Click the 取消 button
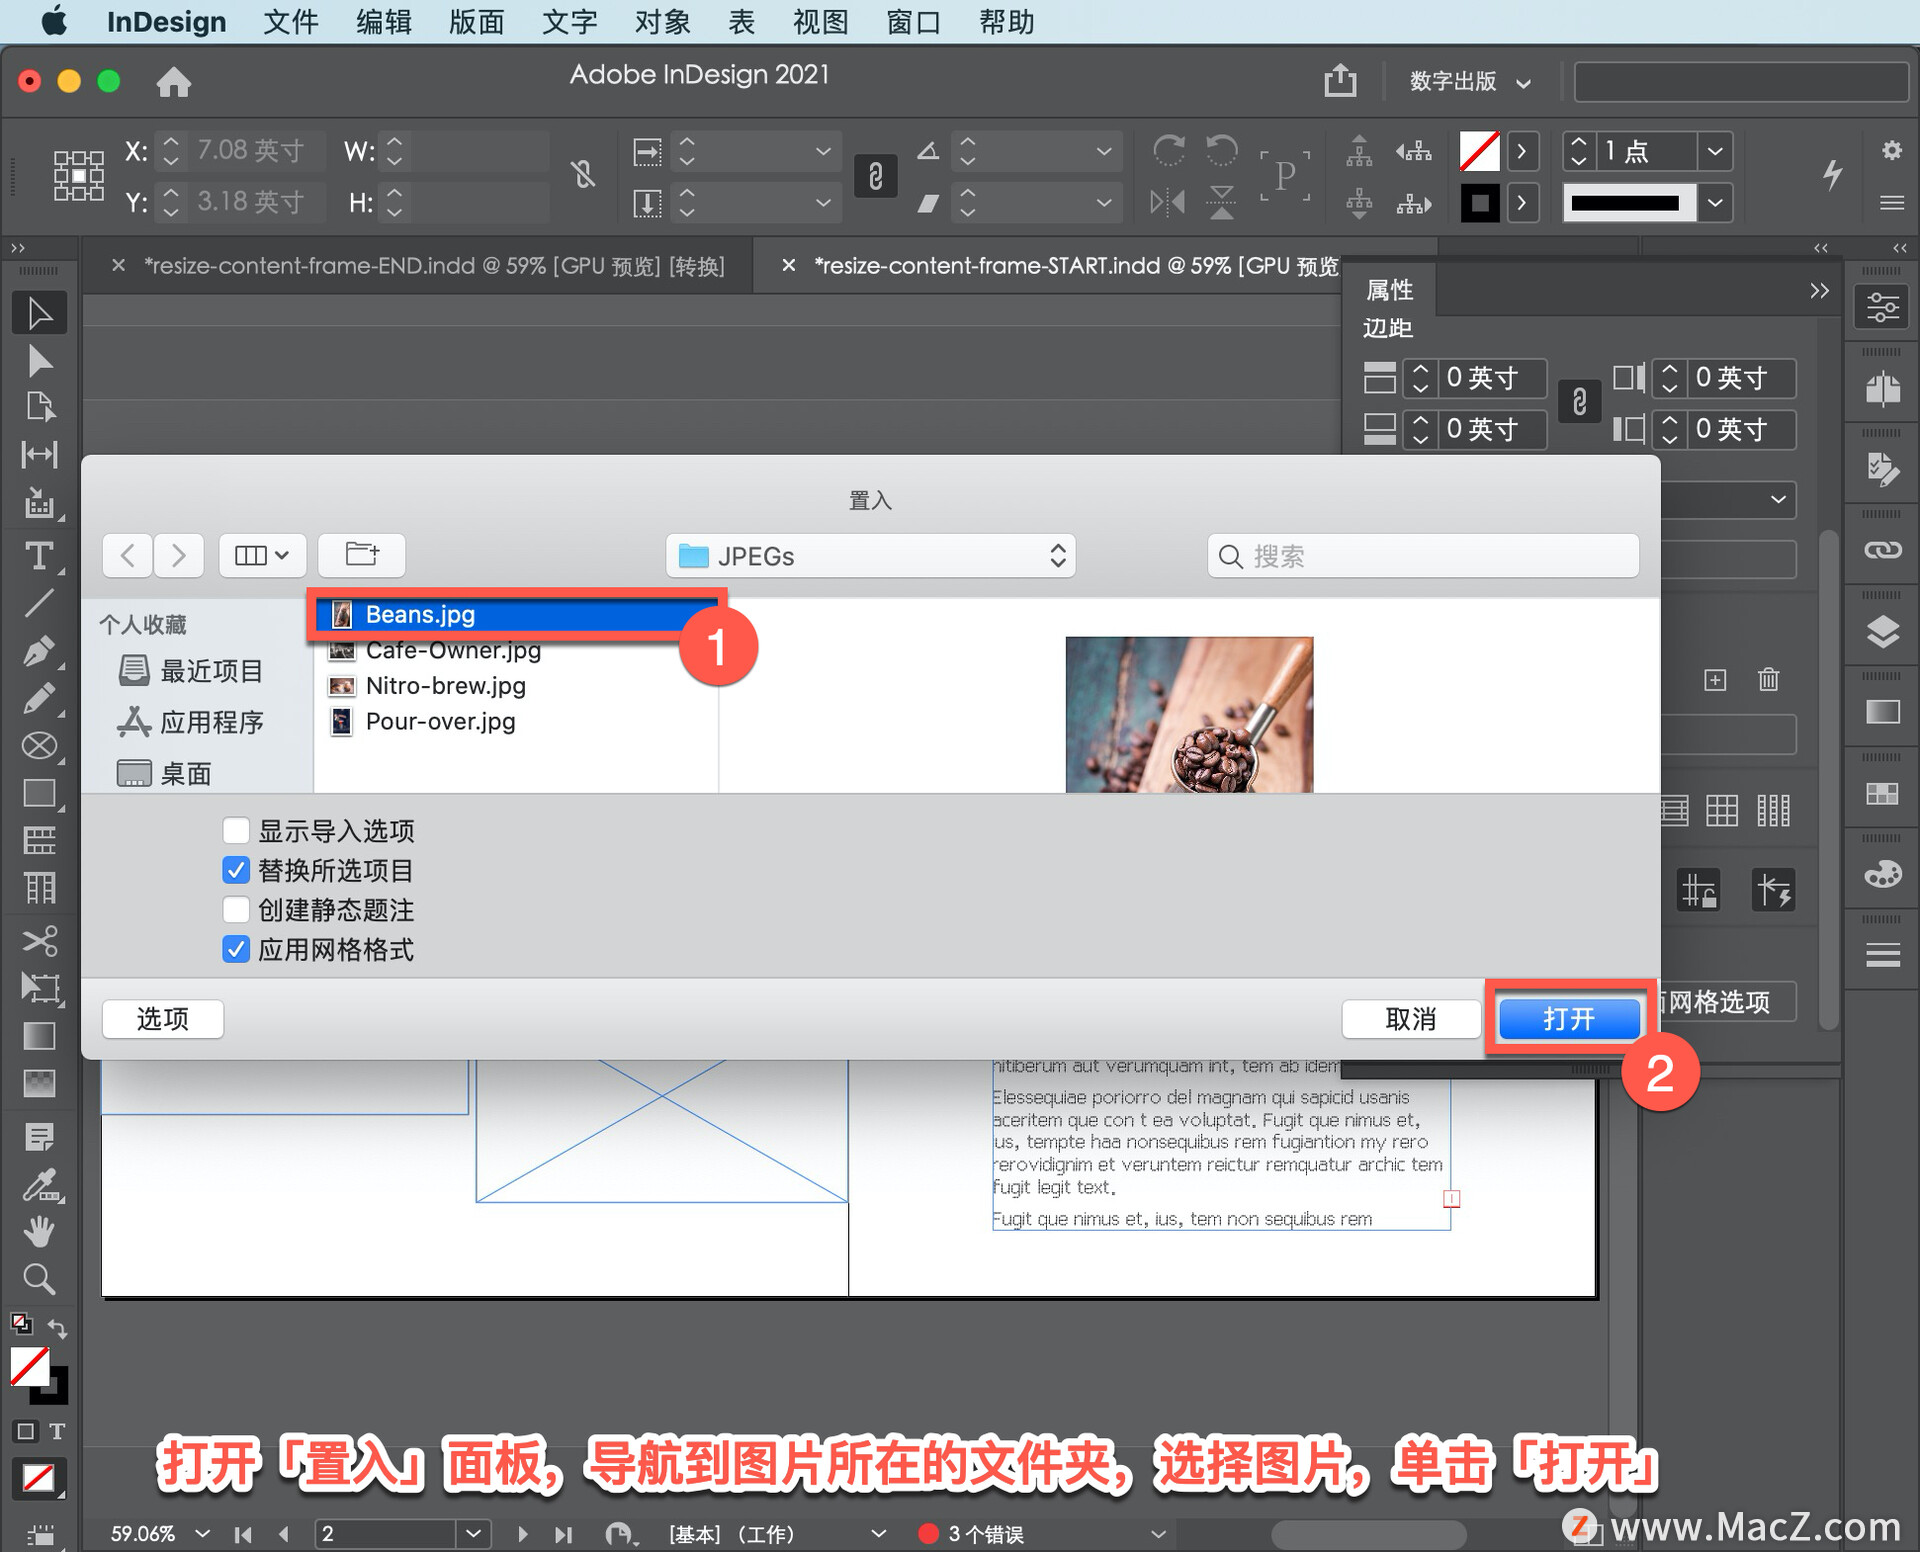The image size is (1920, 1552). pos(1410,1018)
